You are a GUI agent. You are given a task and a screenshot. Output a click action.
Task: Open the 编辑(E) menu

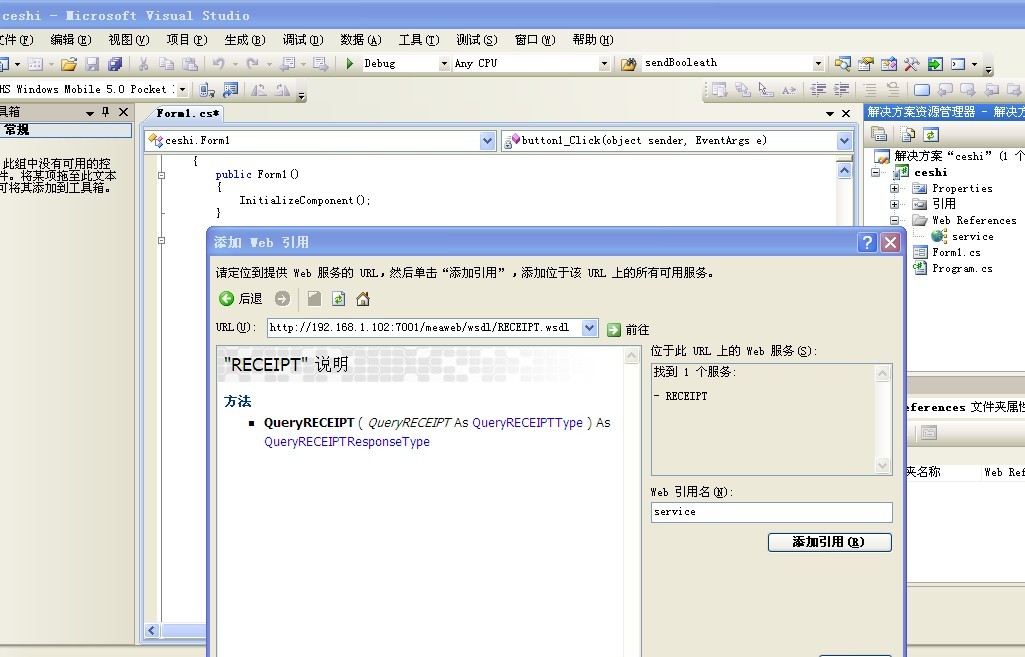pos(71,40)
